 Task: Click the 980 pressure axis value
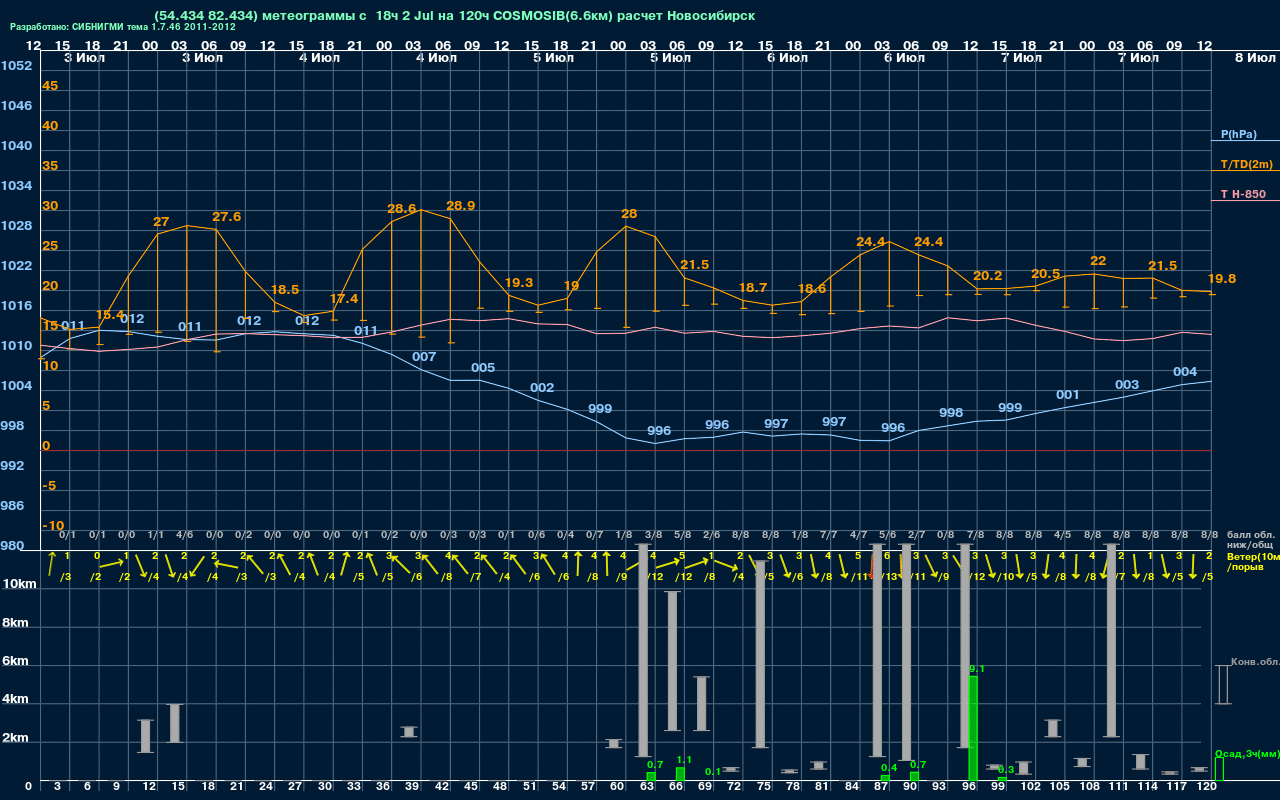[x=13, y=545]
